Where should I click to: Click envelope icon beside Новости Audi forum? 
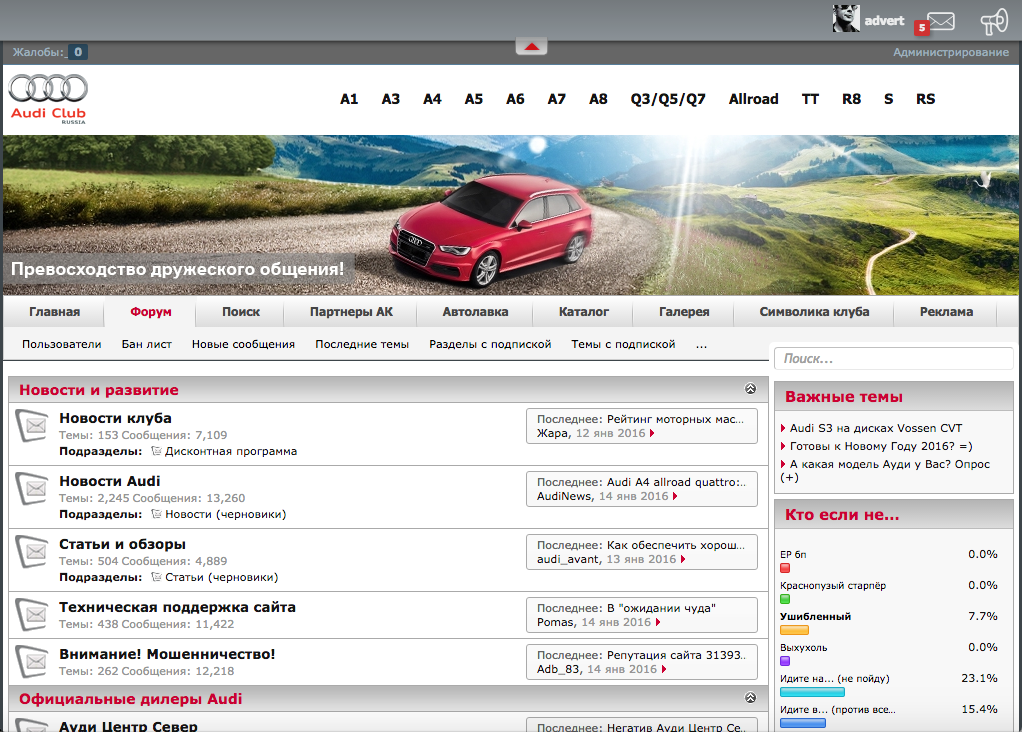(33, 490)
